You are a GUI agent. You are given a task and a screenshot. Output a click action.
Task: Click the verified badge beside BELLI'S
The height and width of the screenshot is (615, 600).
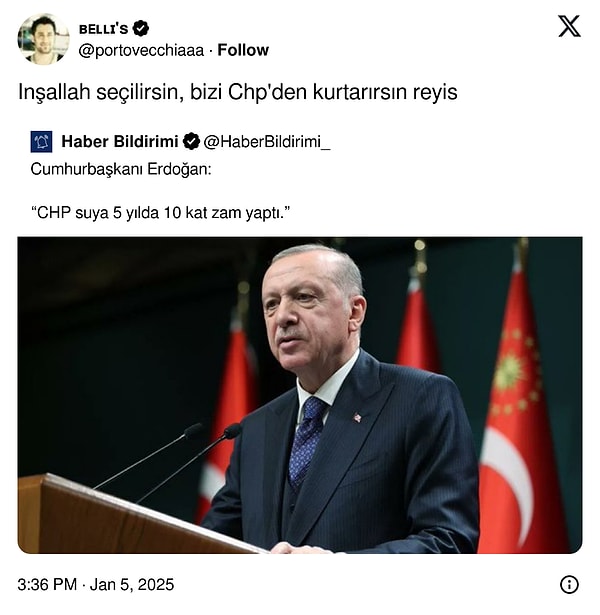click(140, 29)
